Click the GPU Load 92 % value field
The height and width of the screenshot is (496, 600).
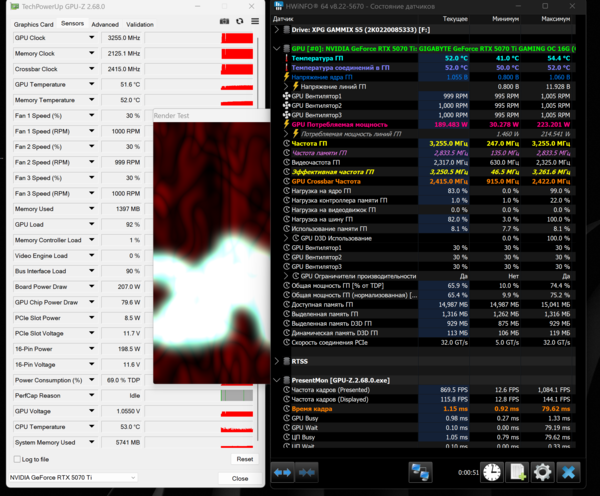click(121, 224)
